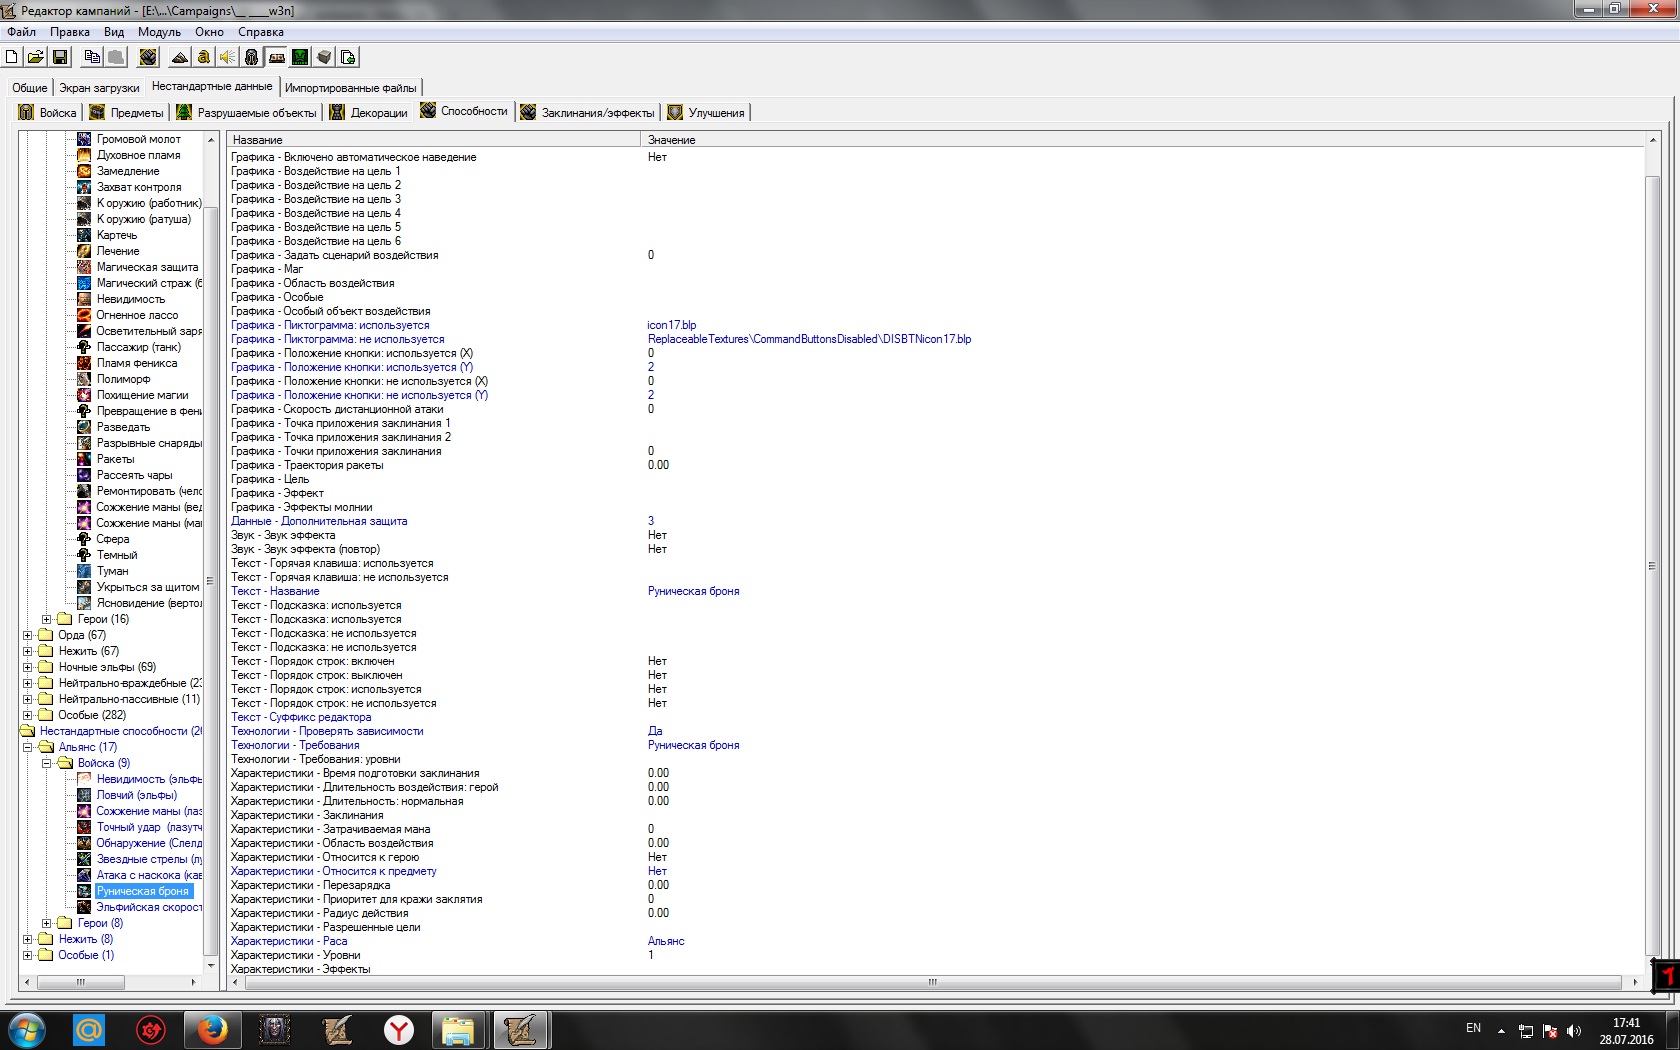Click the Громовой молот ability icon
The height and width of the screenshot is (1050, 1680).
point(84,139)
